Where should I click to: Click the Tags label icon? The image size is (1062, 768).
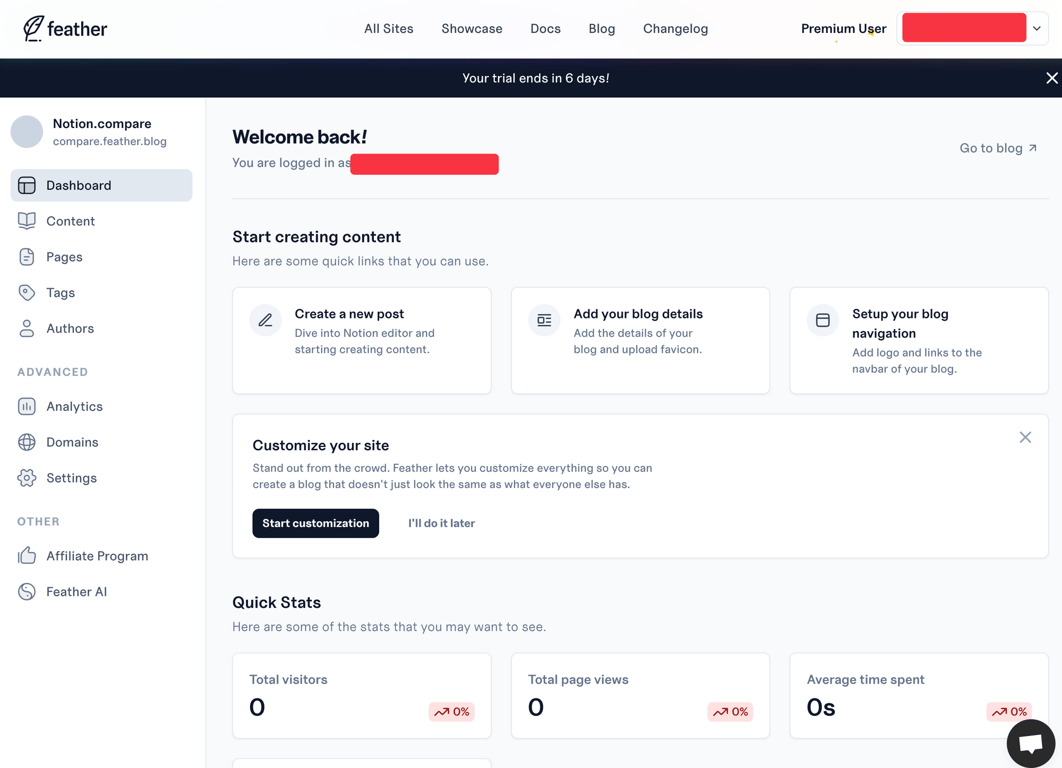[x=26, y=293]
